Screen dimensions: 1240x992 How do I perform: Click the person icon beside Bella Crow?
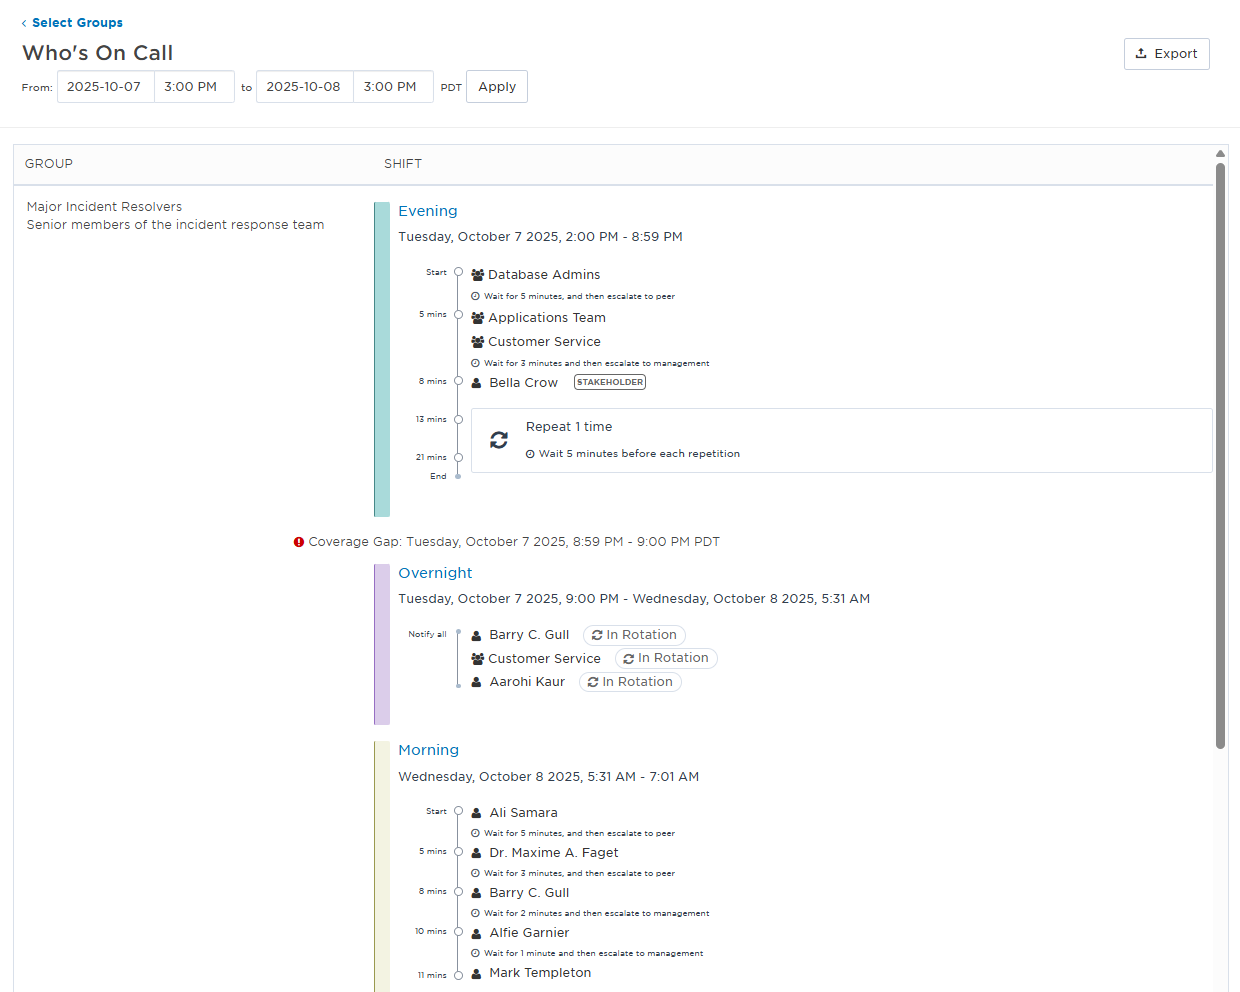pyautogui.click(x=477, y=383)
